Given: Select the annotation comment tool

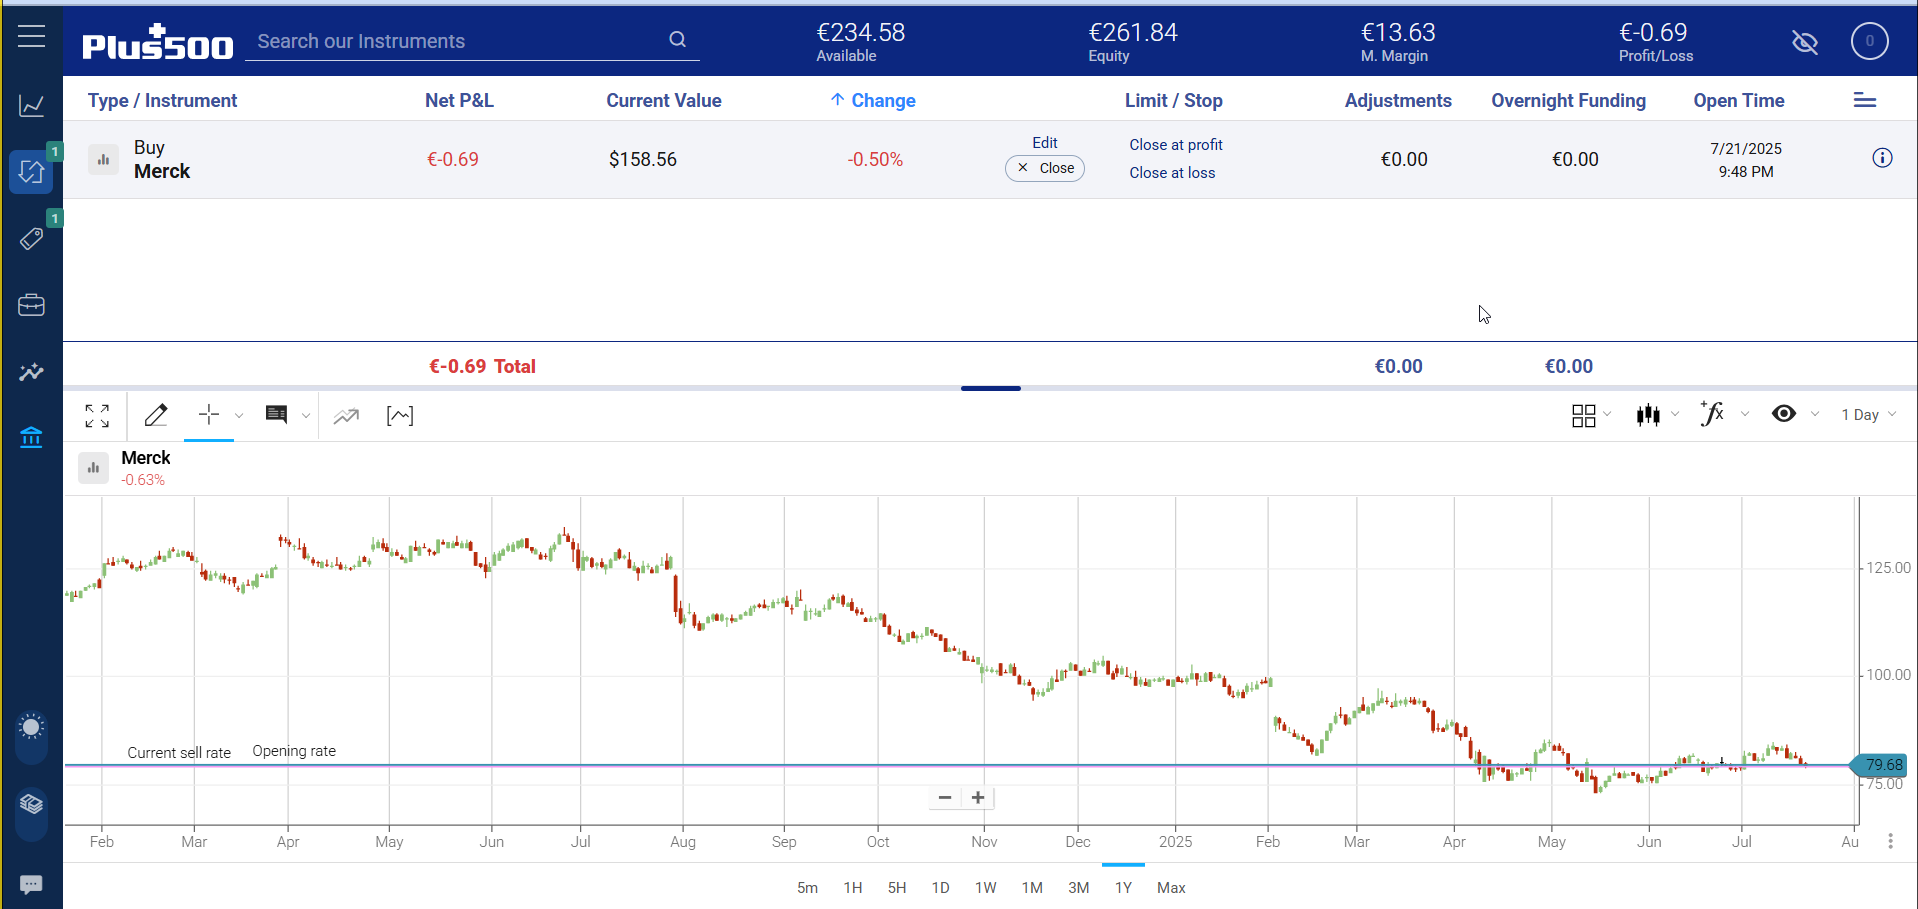Looking at the screenshot, I should [x=277, y=415].
